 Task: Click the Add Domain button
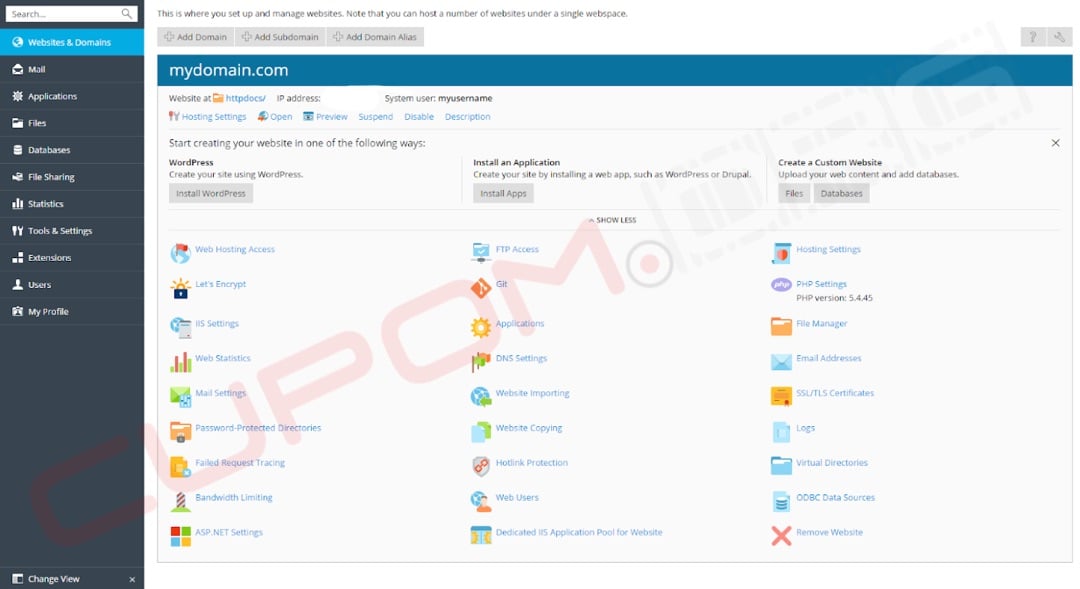pyautogui.click(x=196, y=37)
